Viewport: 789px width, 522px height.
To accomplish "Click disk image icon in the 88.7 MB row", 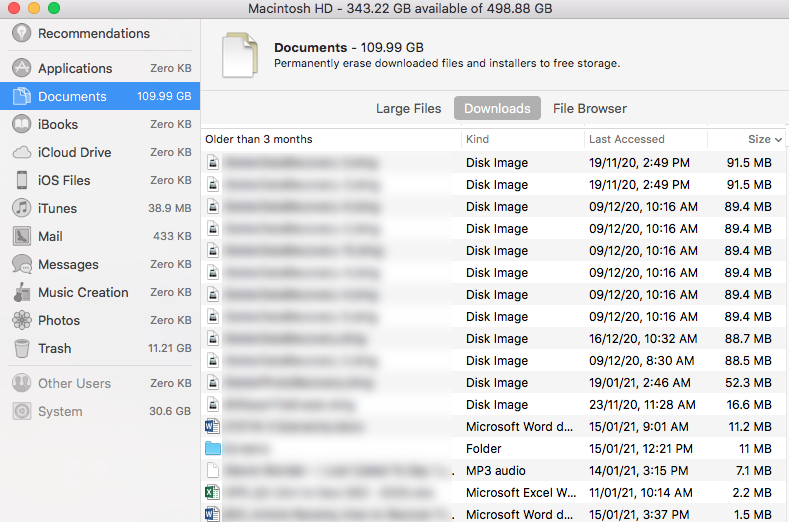I will [213, 338].
